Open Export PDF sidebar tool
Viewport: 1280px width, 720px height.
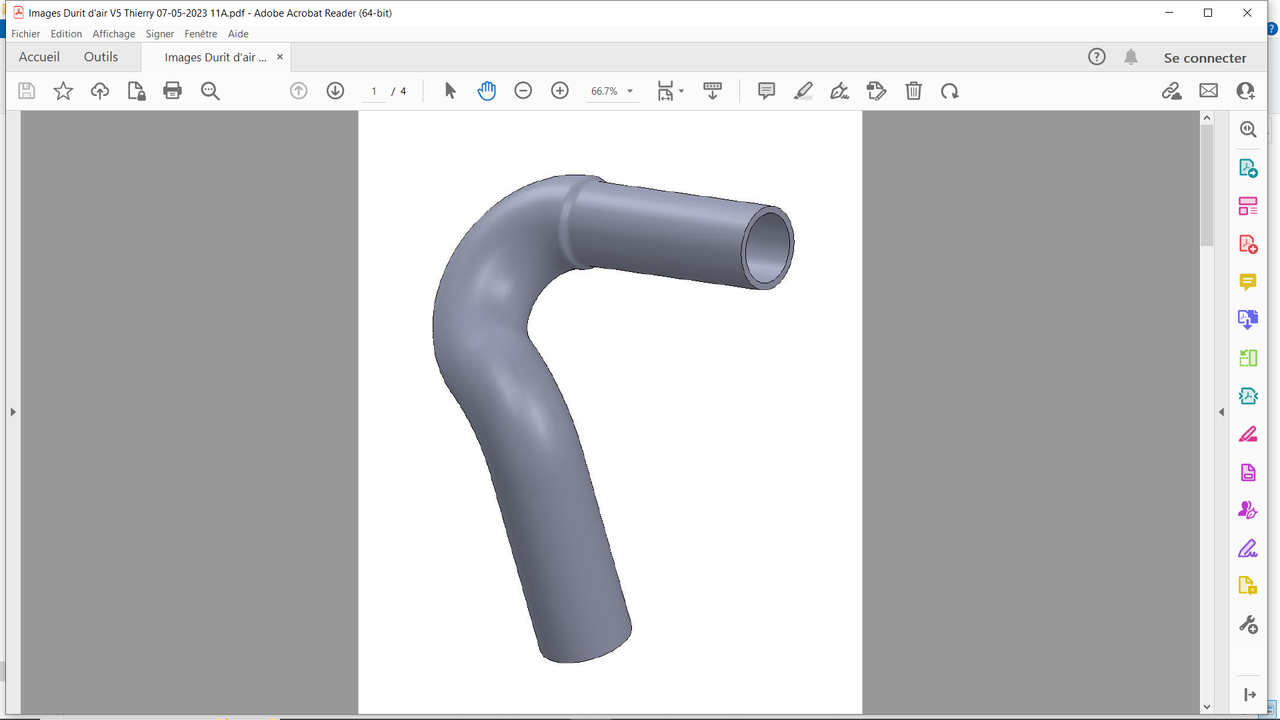tap(1248, 168)
